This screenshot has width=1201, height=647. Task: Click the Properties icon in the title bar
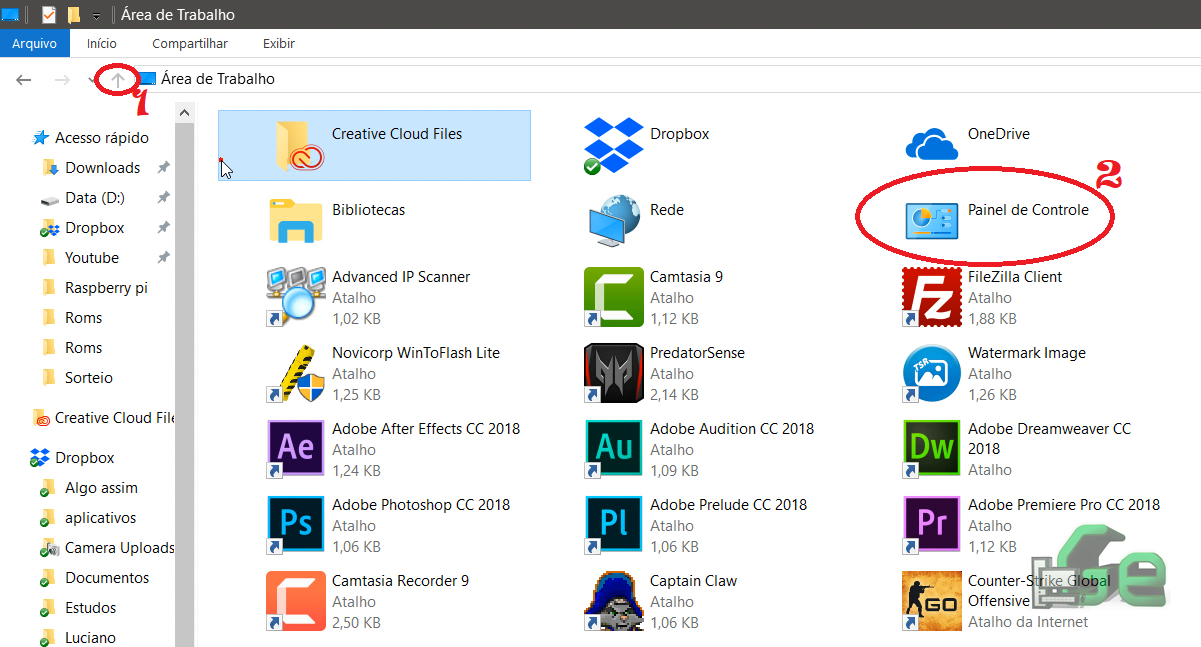point(49,15)
